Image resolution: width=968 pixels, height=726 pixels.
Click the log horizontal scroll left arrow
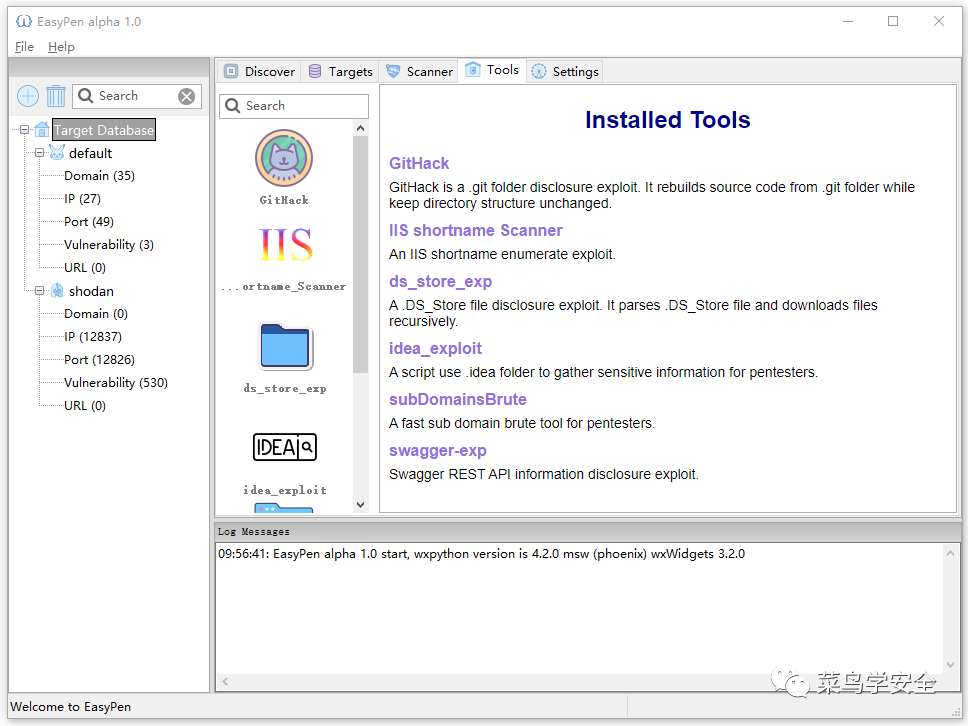225,682
